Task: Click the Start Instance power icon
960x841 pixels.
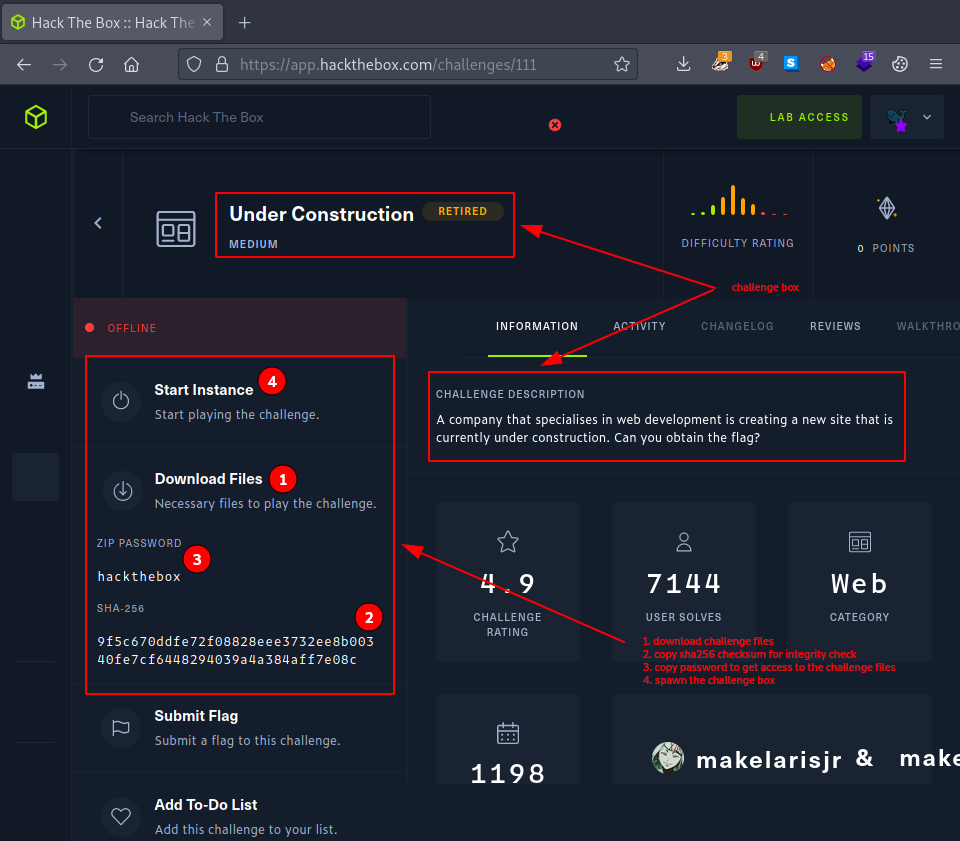Action: [121, 400]
